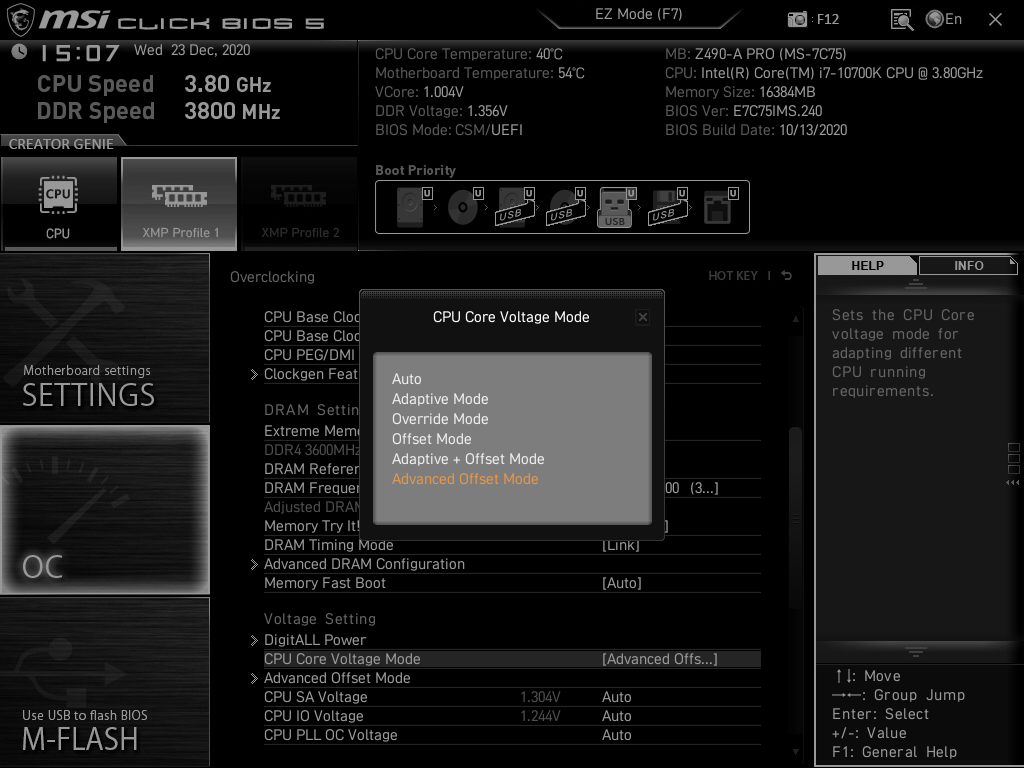Toggle XMP Profile 1
The width and height of the screenshot is (1024, 768).
pos(179,203)
